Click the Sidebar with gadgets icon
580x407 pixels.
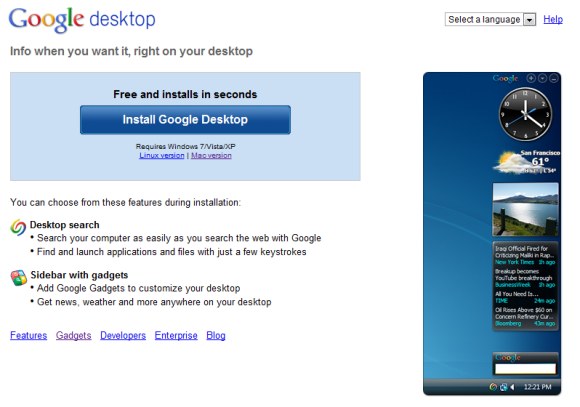pyautogui.click(x=18, y=278)
